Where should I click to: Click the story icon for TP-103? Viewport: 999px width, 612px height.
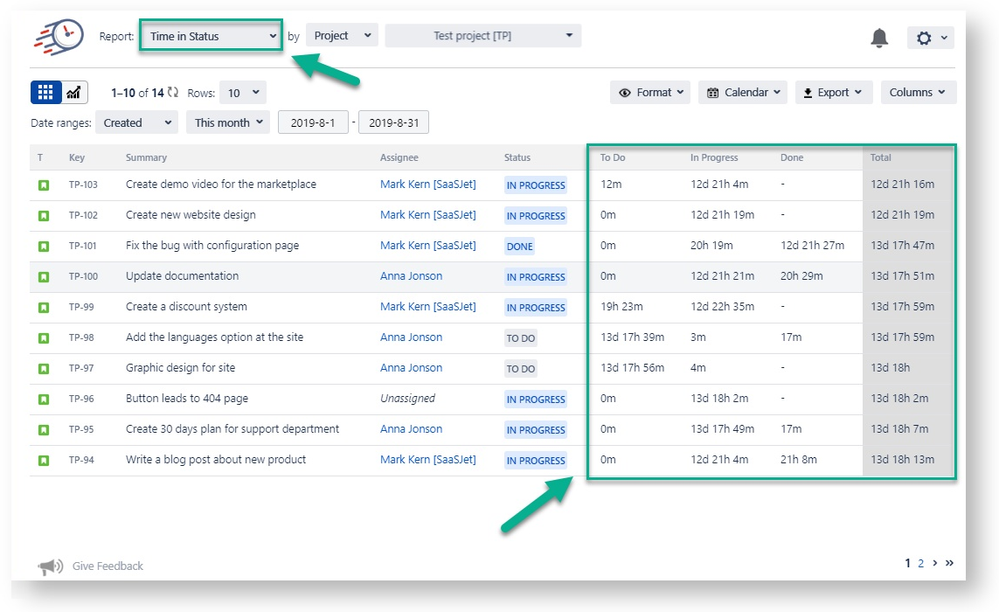point(43,185)
